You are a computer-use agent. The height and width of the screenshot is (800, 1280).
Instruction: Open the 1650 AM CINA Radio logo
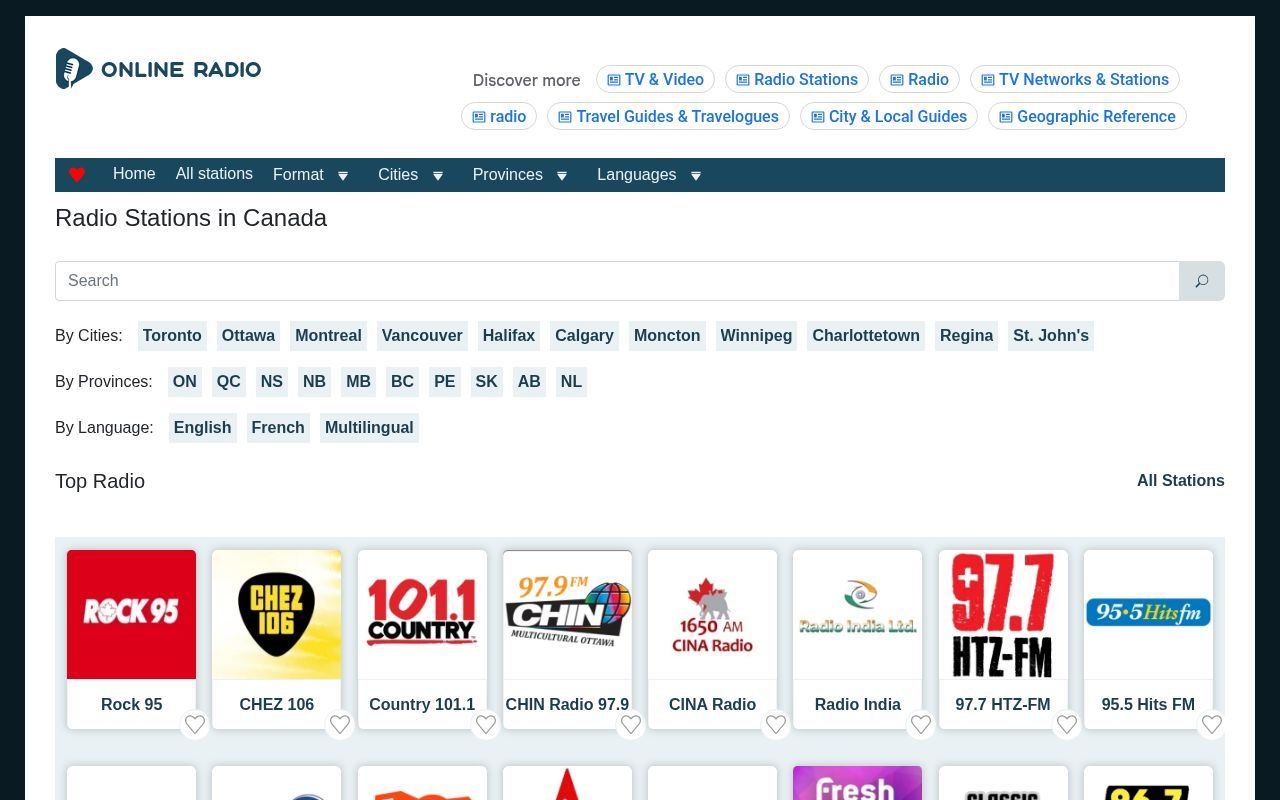712,614
